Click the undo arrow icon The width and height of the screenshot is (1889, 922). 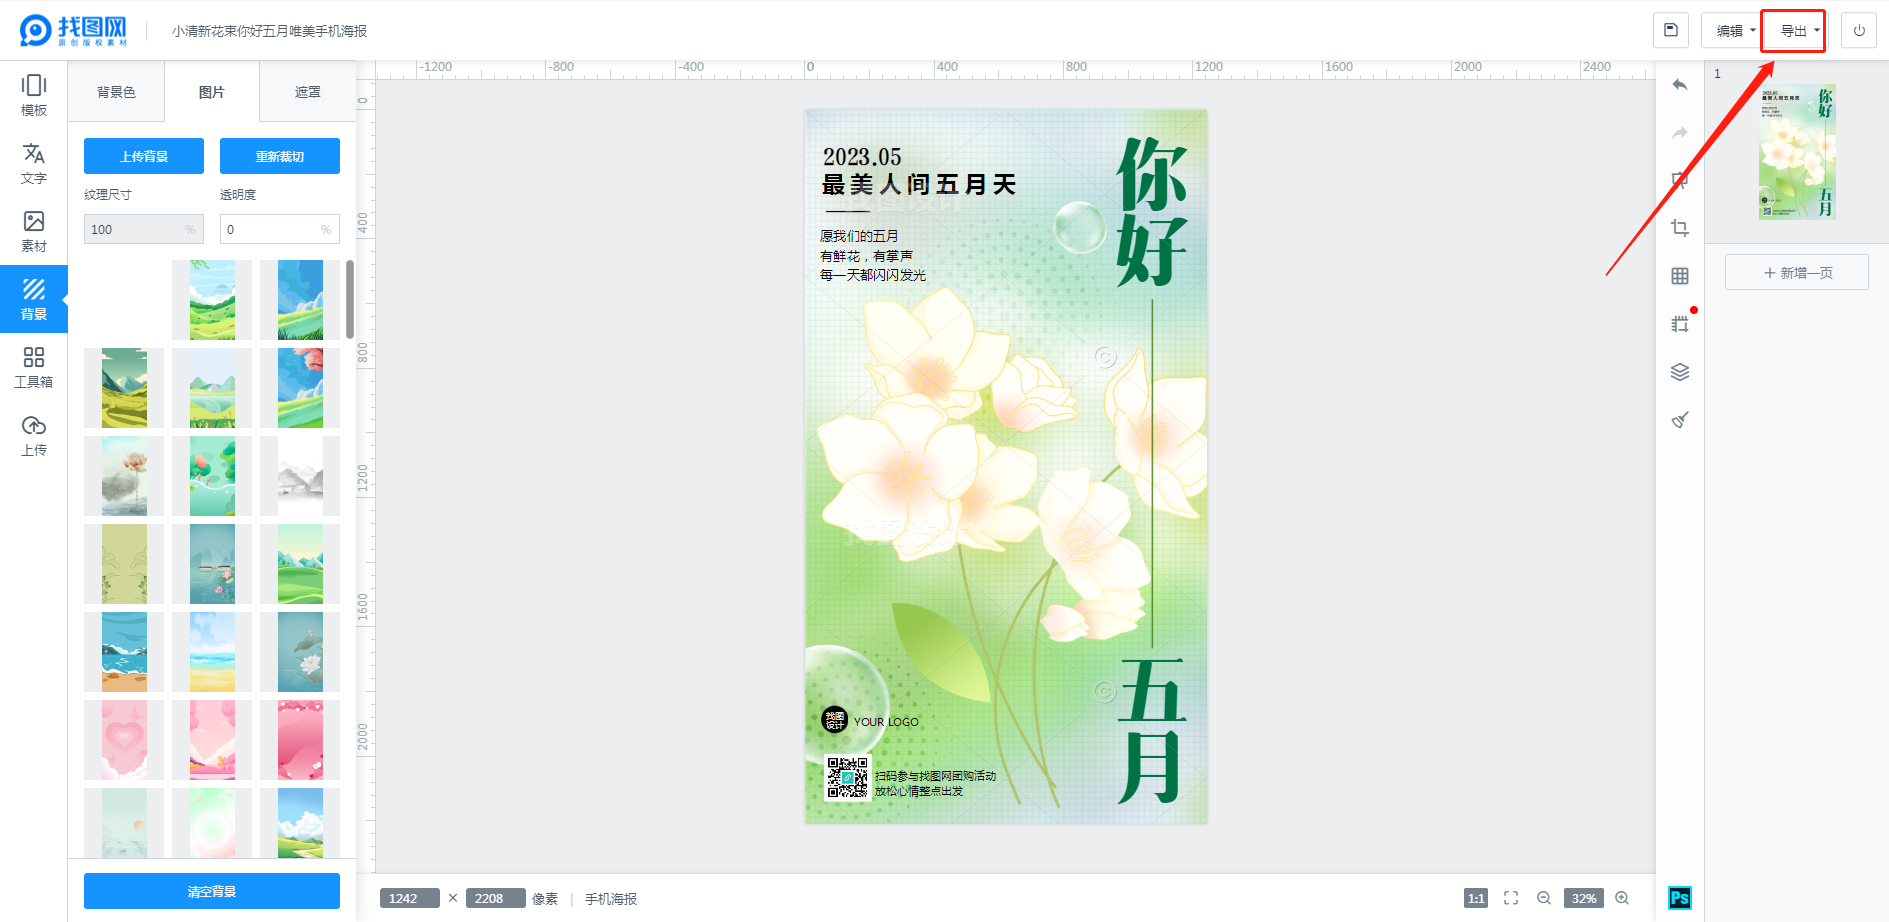[x=1680, y=85]
